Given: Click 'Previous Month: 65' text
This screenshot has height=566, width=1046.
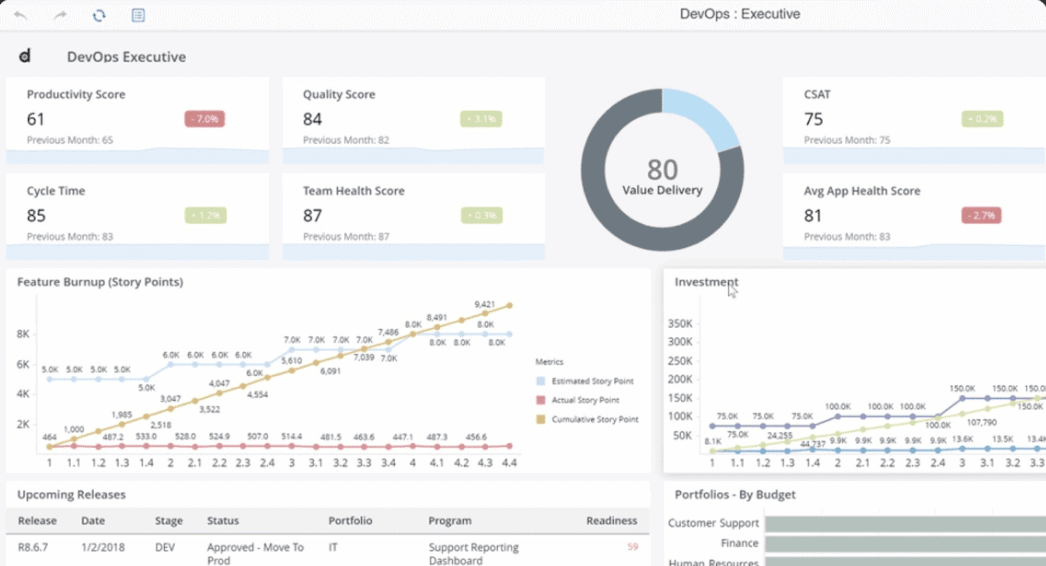Looking at the screenshot, I should pyautogui.click(x=70, y=140).
